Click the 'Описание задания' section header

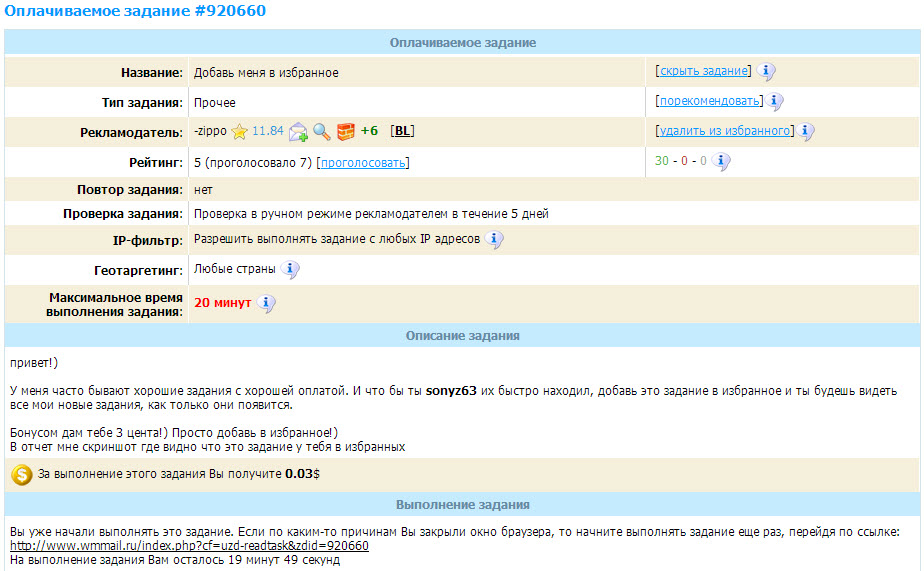463,336
